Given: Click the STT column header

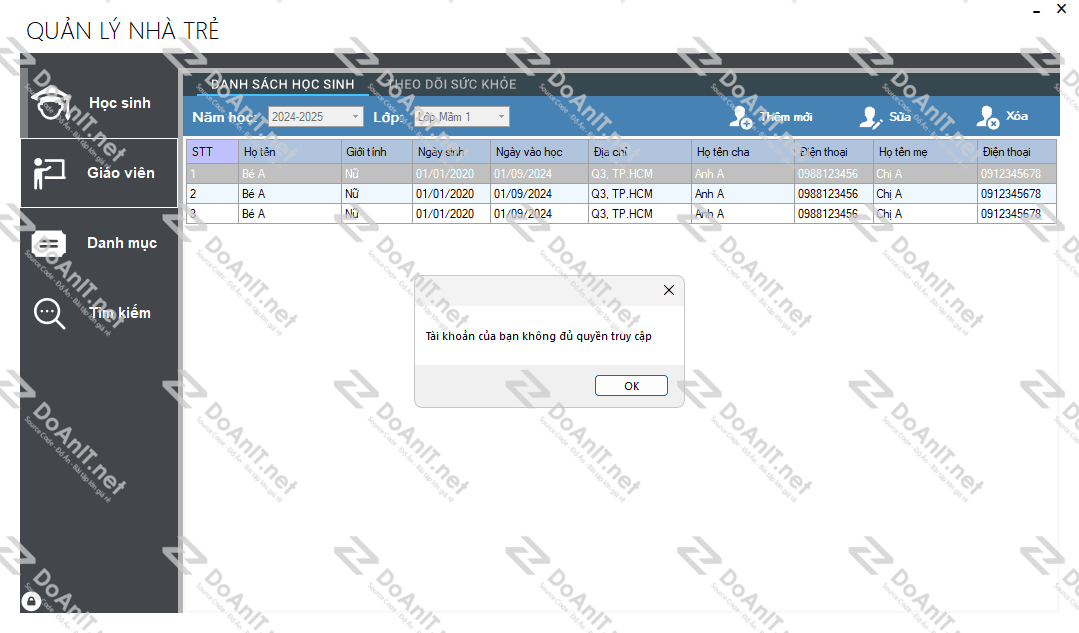Looking at the screenshot, I should pyautogui.click(x=212, y=151).
